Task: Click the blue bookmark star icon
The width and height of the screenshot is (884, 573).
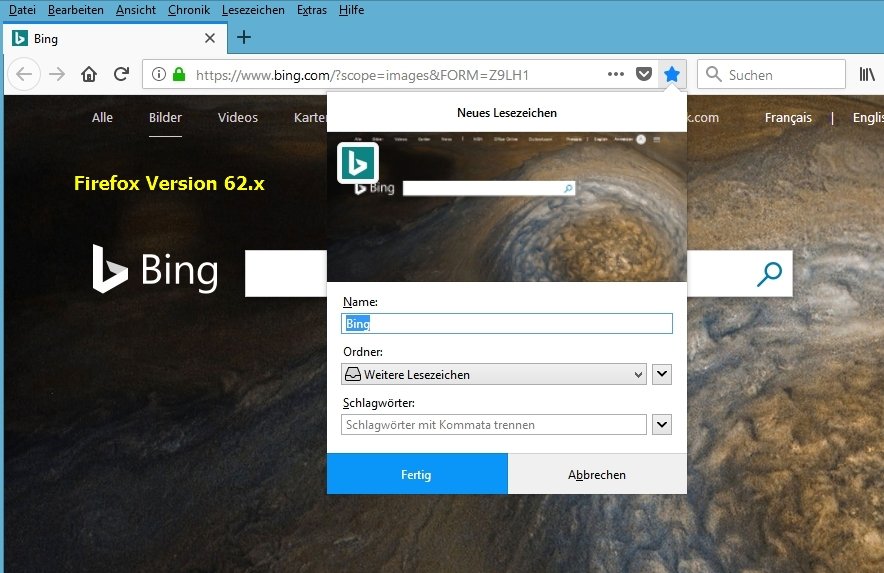Action: (x=671, y=74)
